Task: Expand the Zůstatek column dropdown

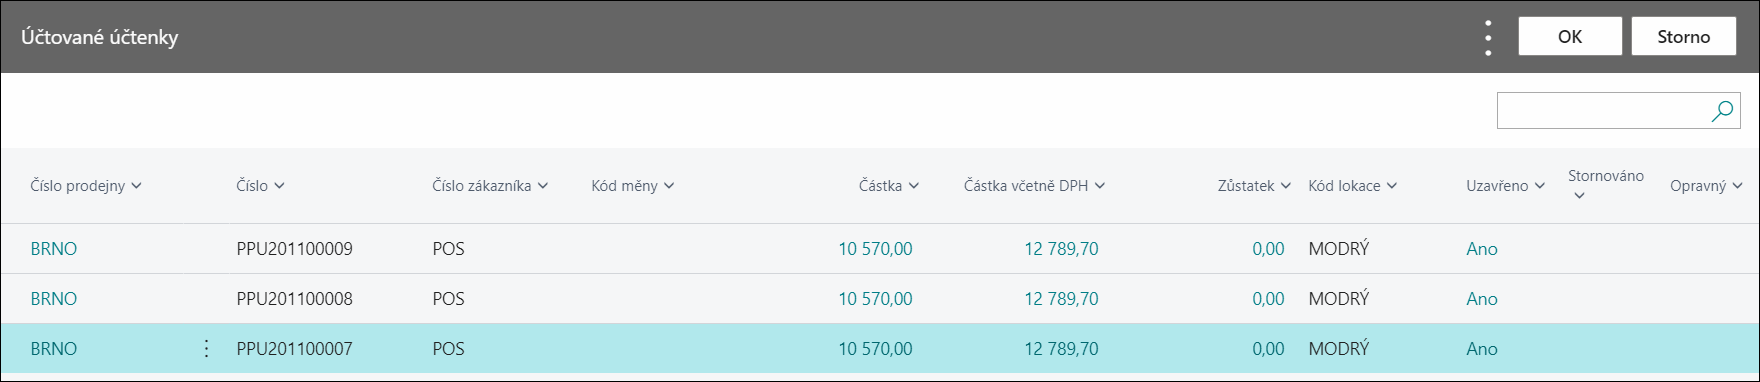Action: tap(1286, 186)
